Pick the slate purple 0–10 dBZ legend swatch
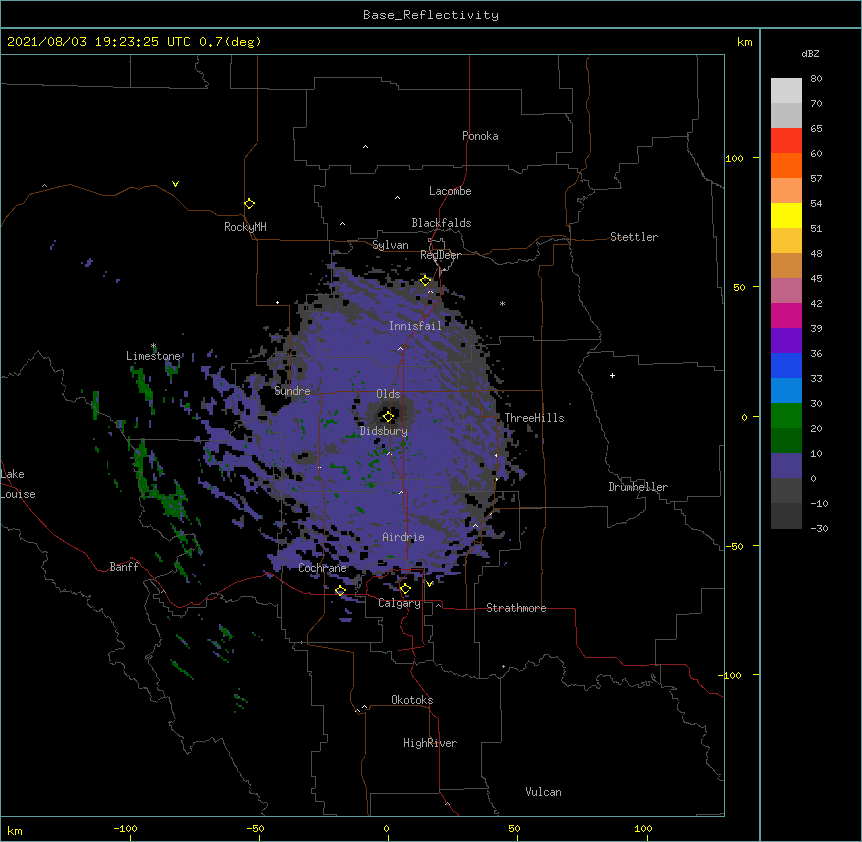This screenshot has width=862, height=842. click(786, 466)
